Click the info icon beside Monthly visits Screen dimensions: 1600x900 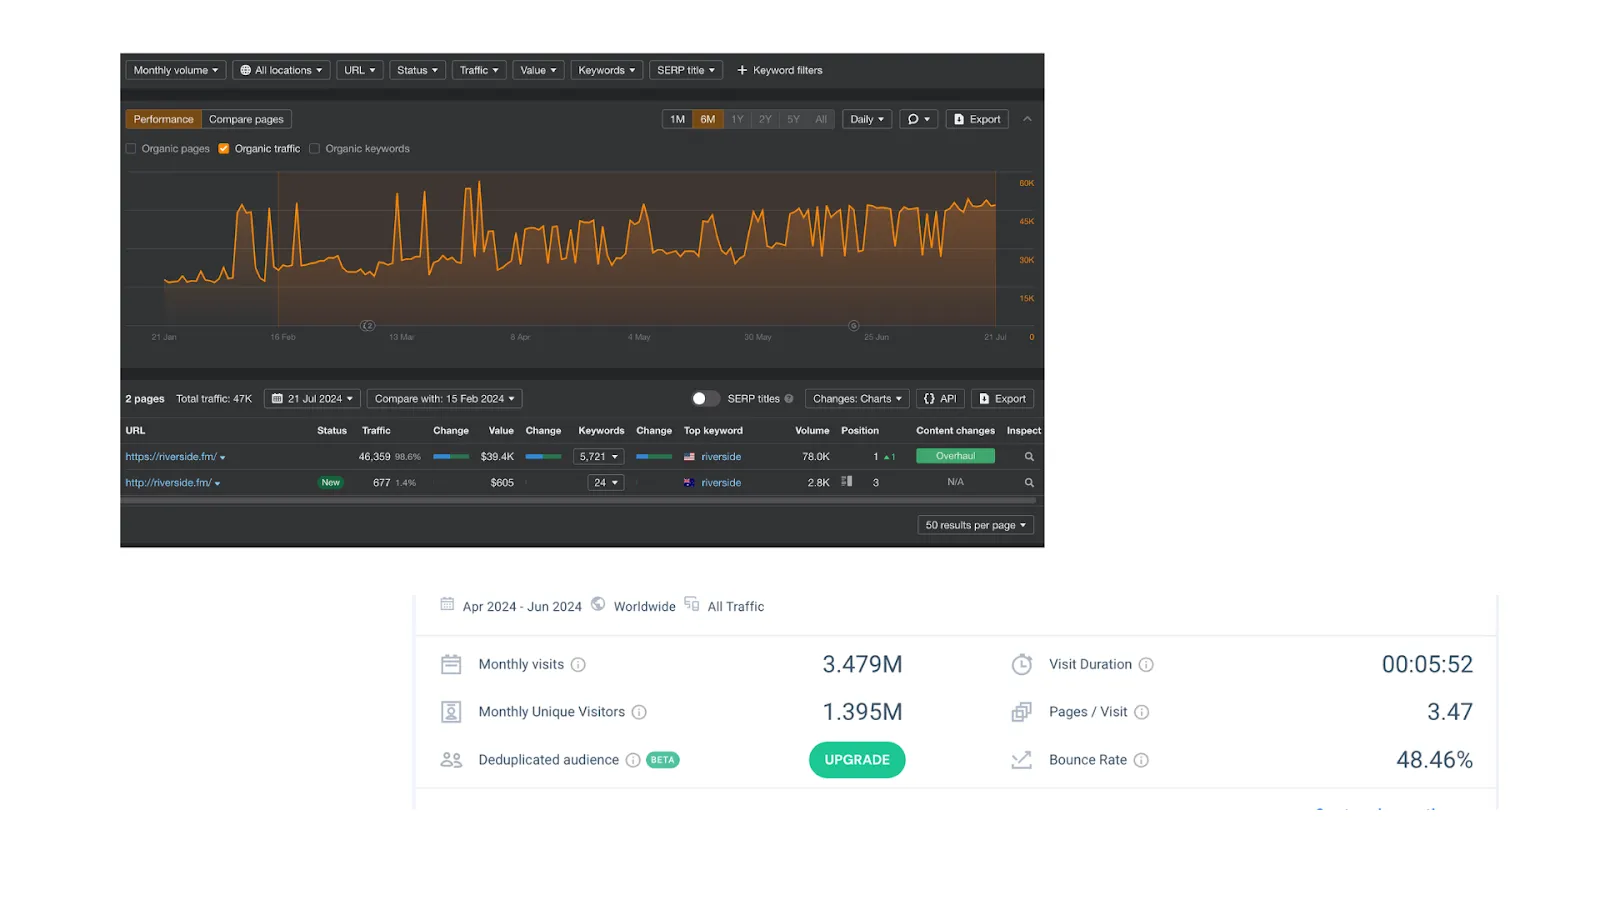click(x=578, y=665)
